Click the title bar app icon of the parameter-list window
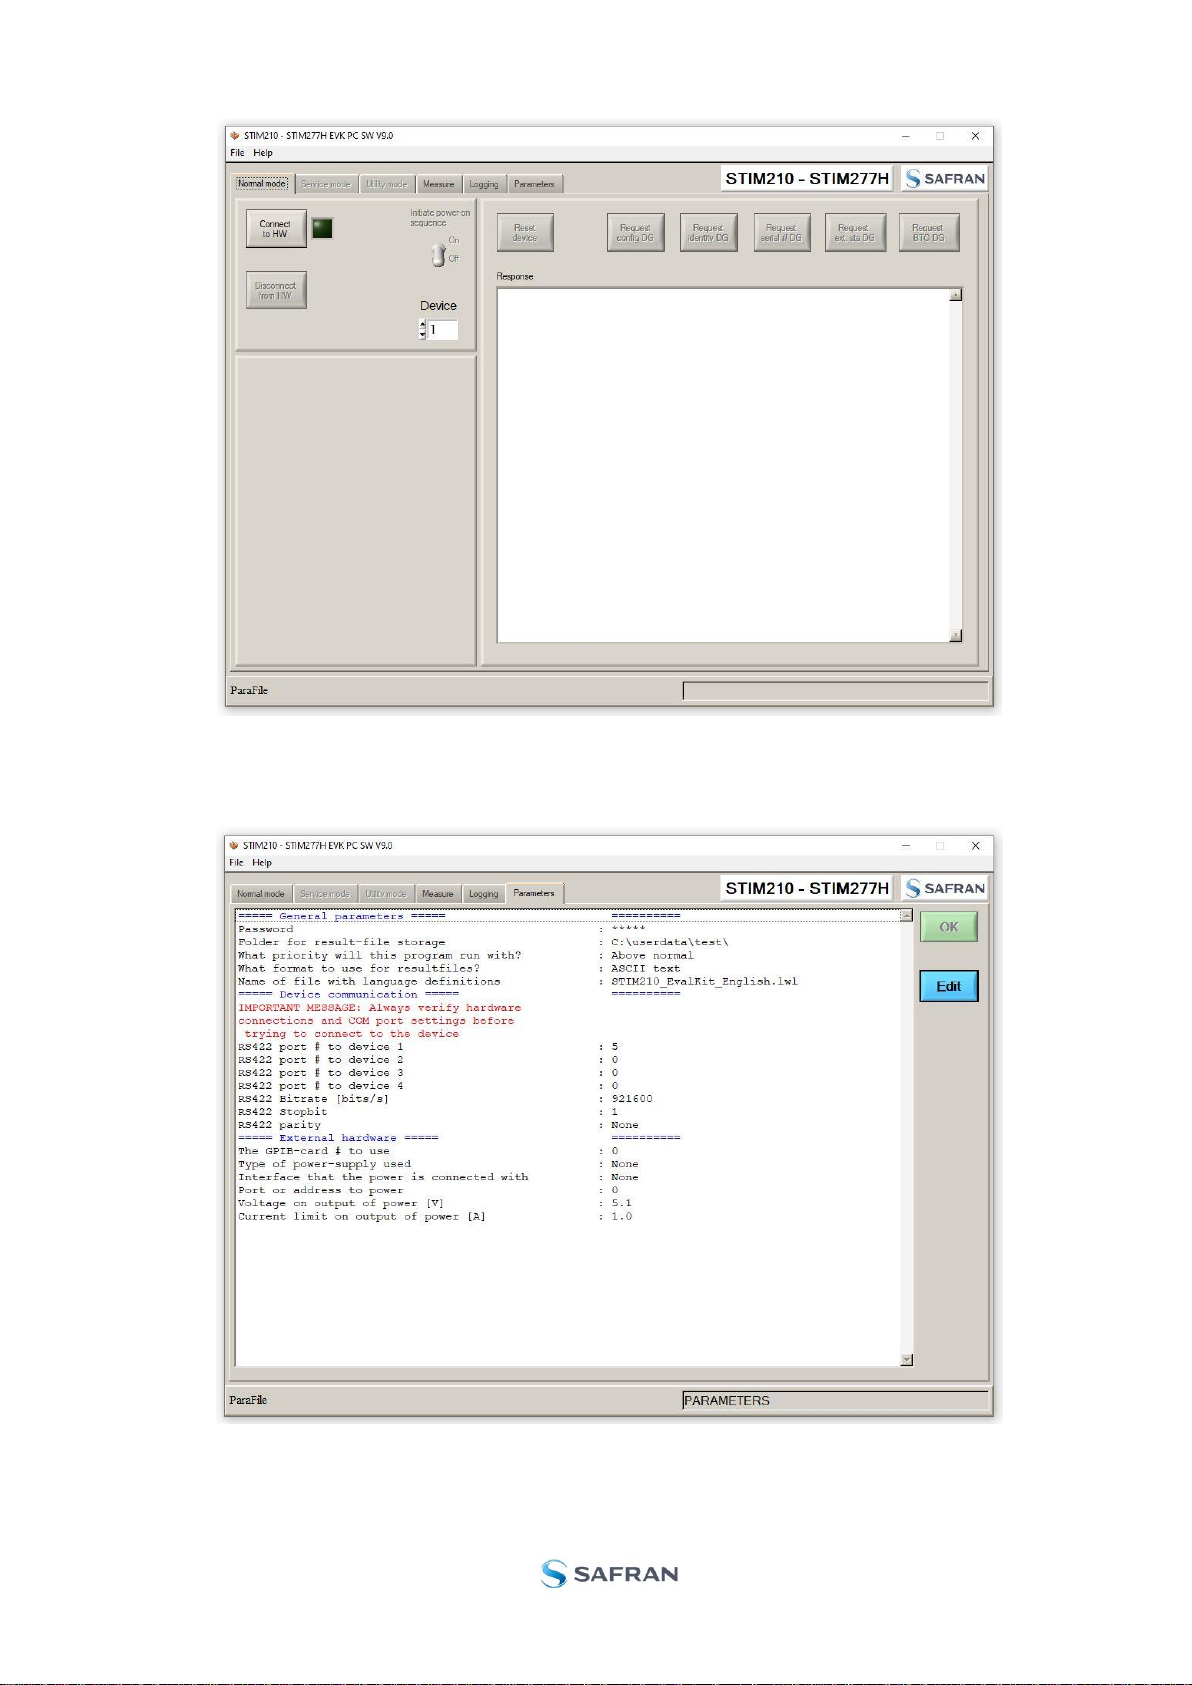This screenshot has width=1192, height=1685. coord(234,845)
